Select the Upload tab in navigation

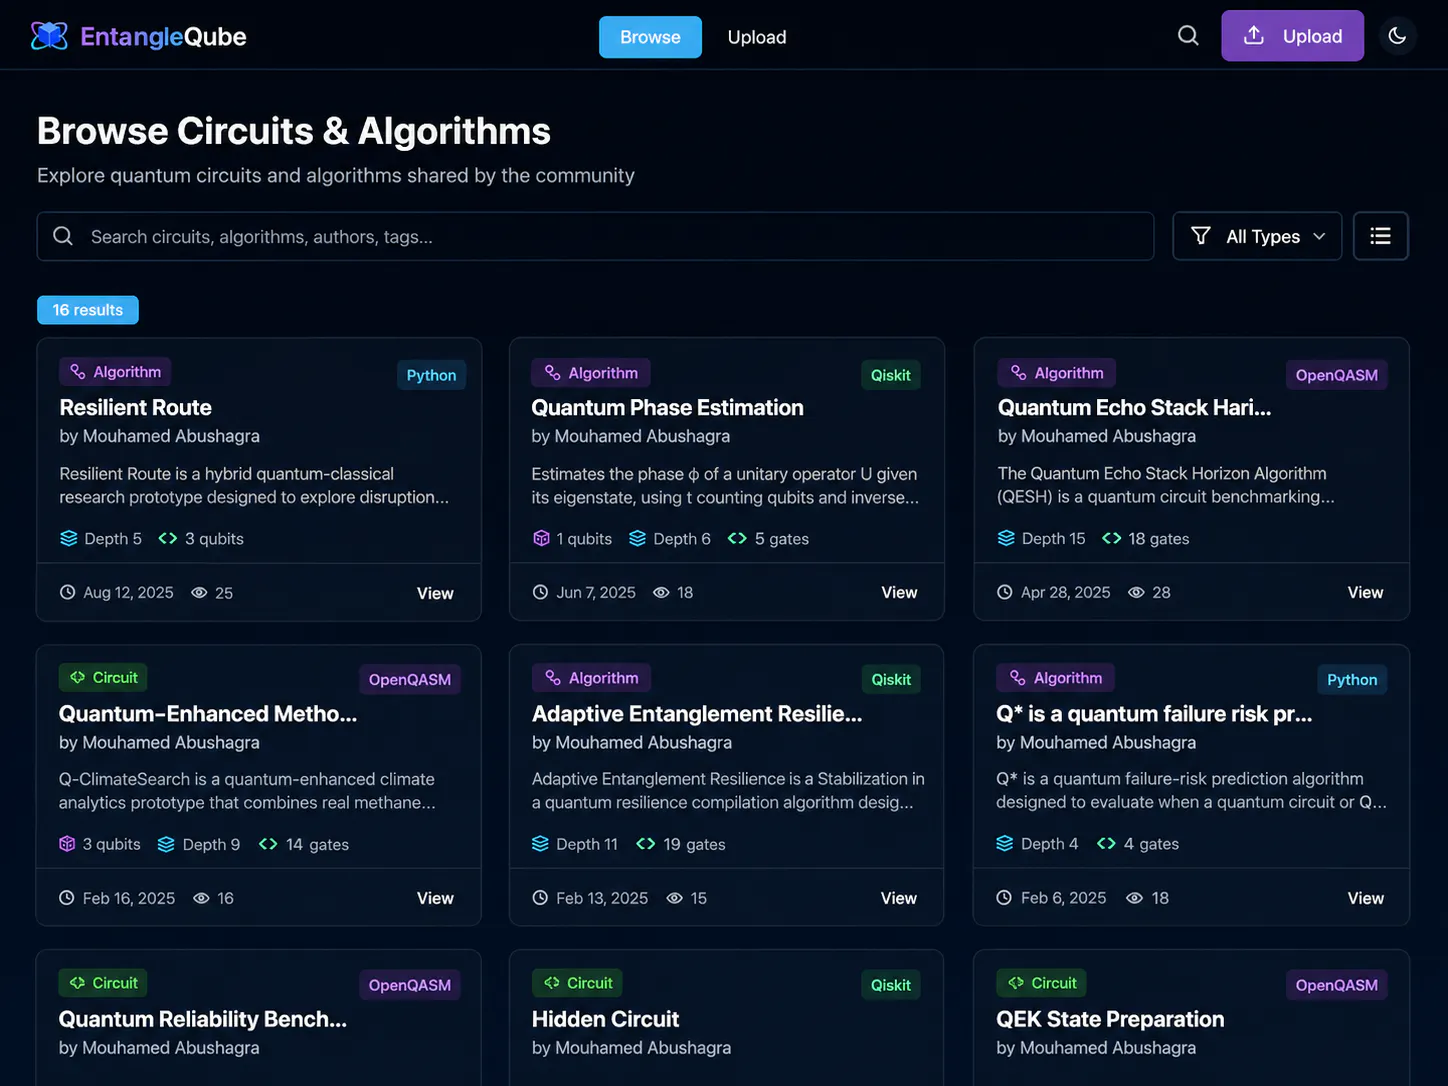[757, 37]
